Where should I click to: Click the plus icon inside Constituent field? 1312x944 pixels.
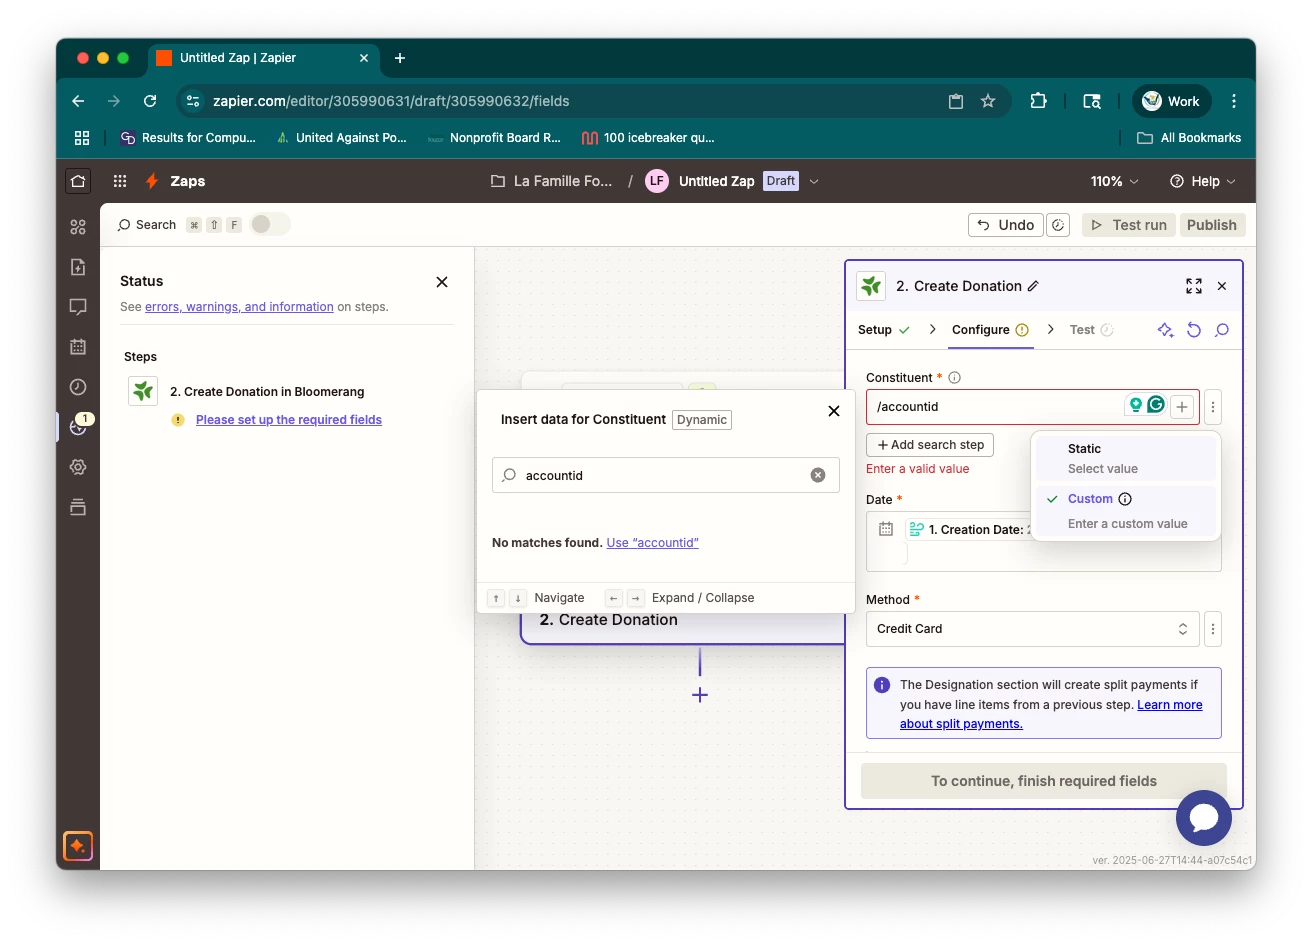(1182, 407)
